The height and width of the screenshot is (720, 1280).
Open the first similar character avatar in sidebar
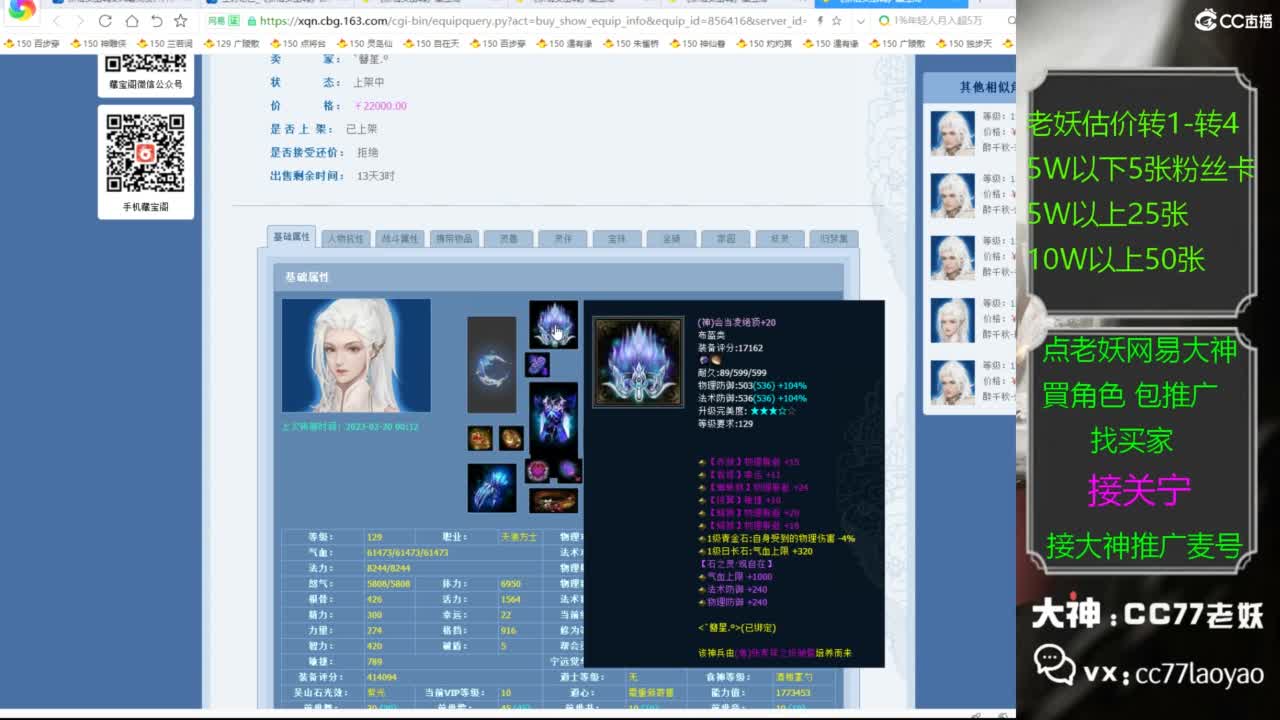953,132
